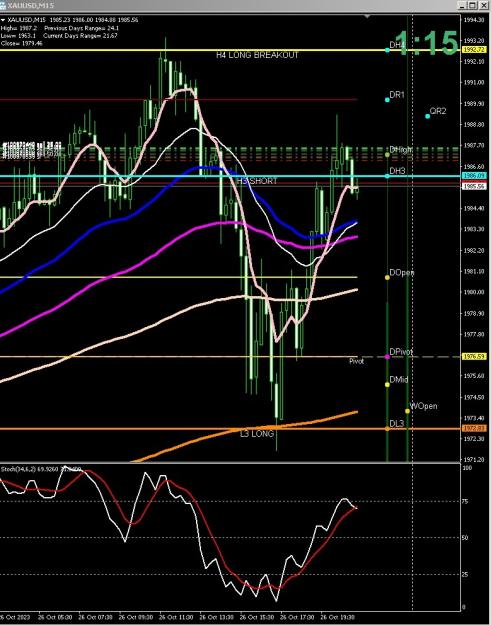This screenshot has width=491, height=625.
Task: Select the cyan DR1 level dot
Action: 387,100
